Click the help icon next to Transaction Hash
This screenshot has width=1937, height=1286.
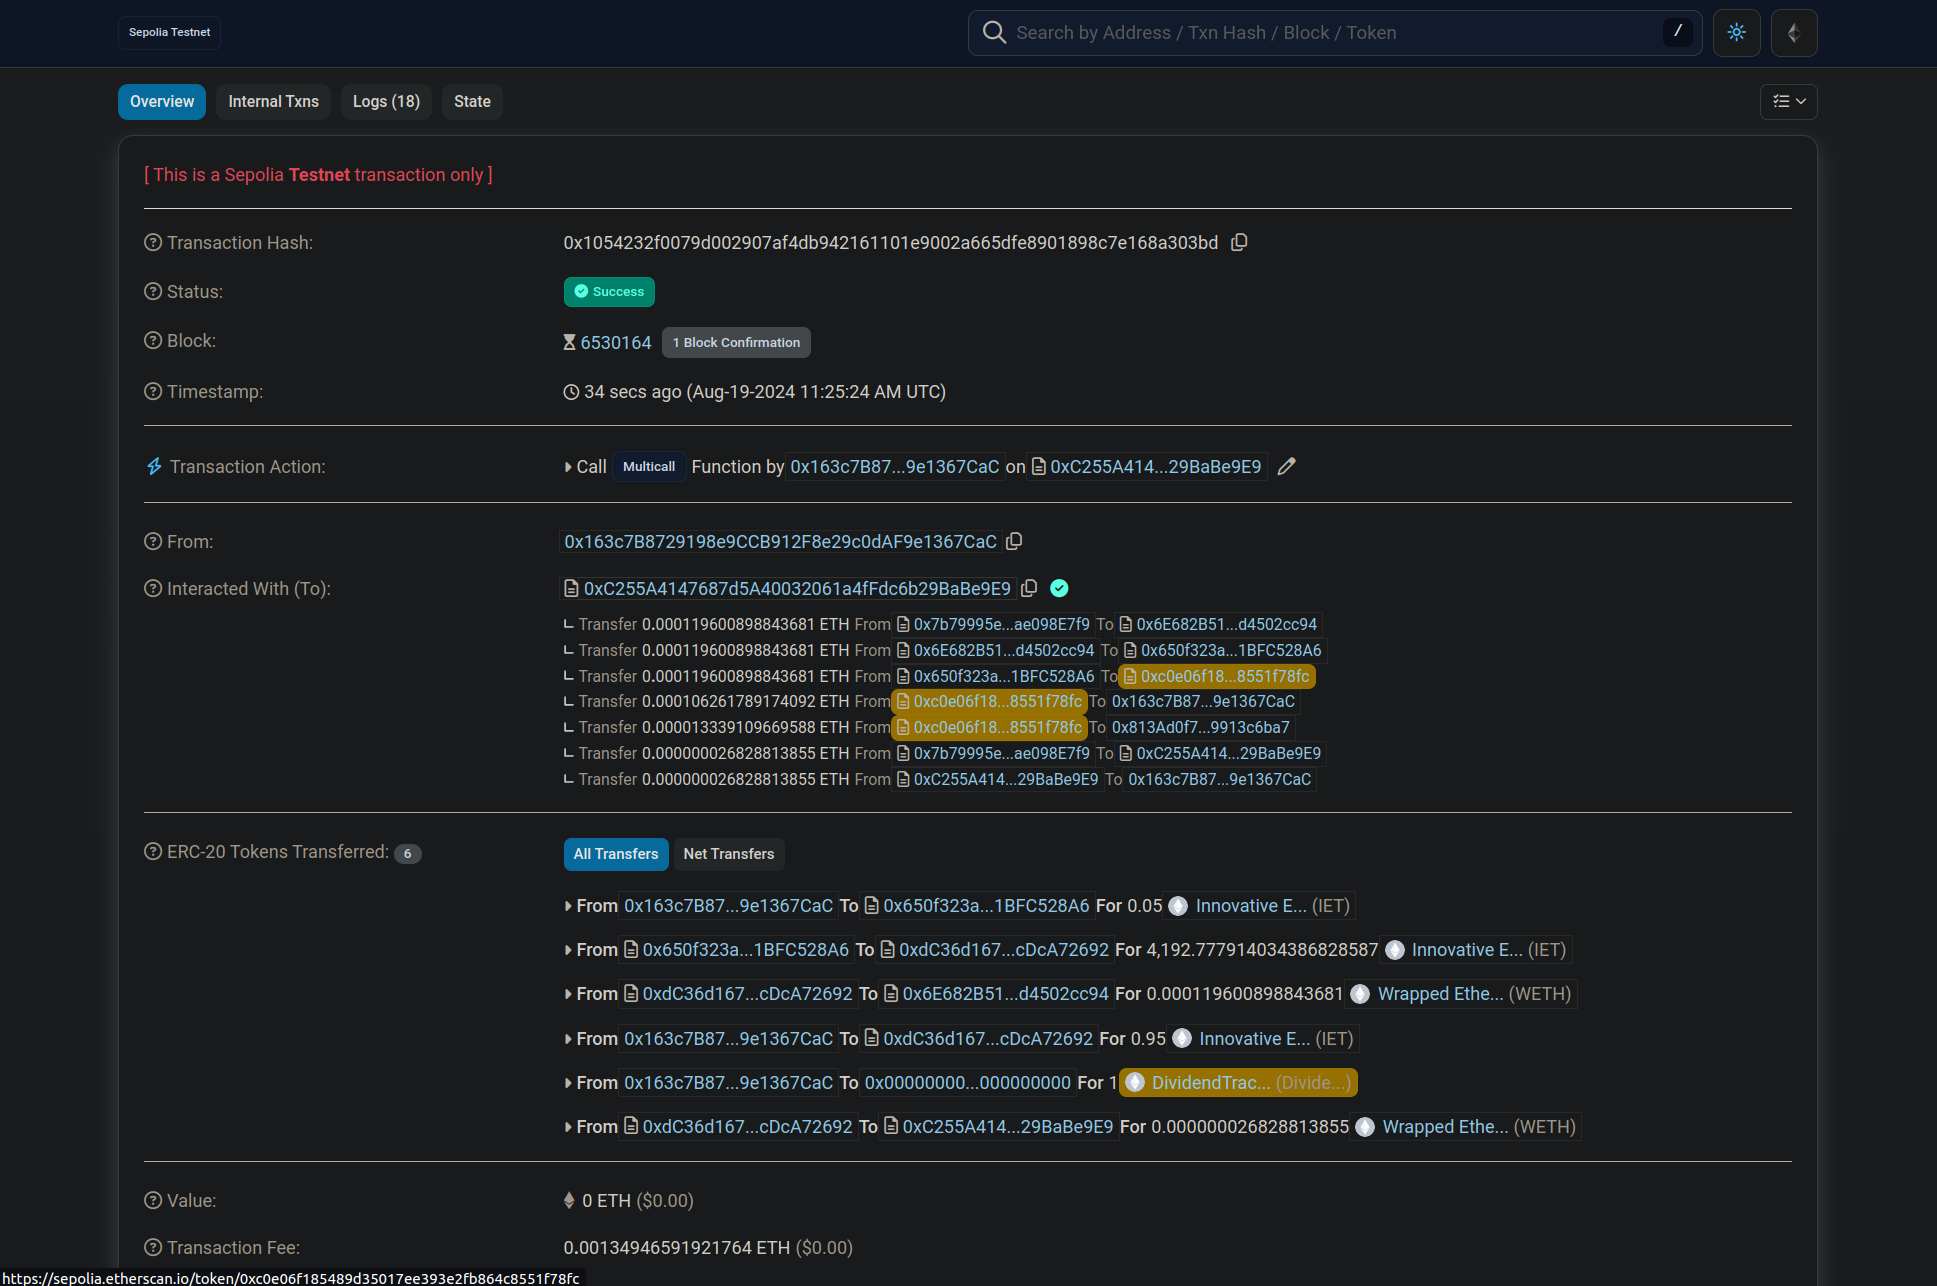(153, 243)
